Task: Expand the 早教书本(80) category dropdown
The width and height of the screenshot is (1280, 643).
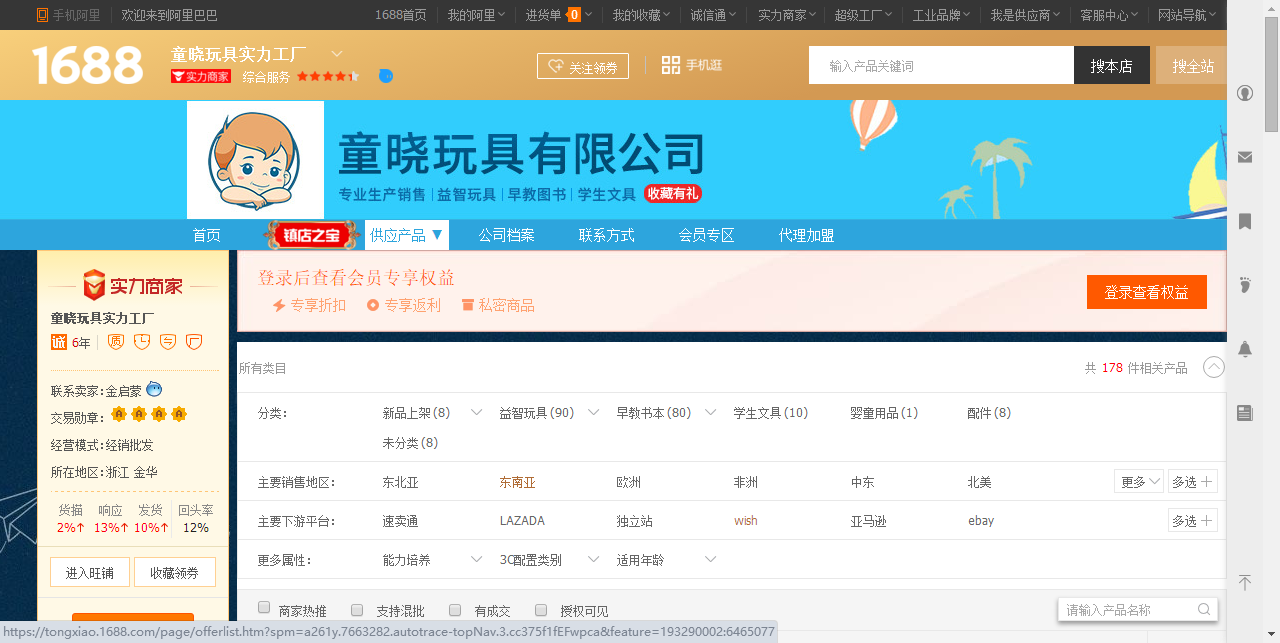Action: 711,412
